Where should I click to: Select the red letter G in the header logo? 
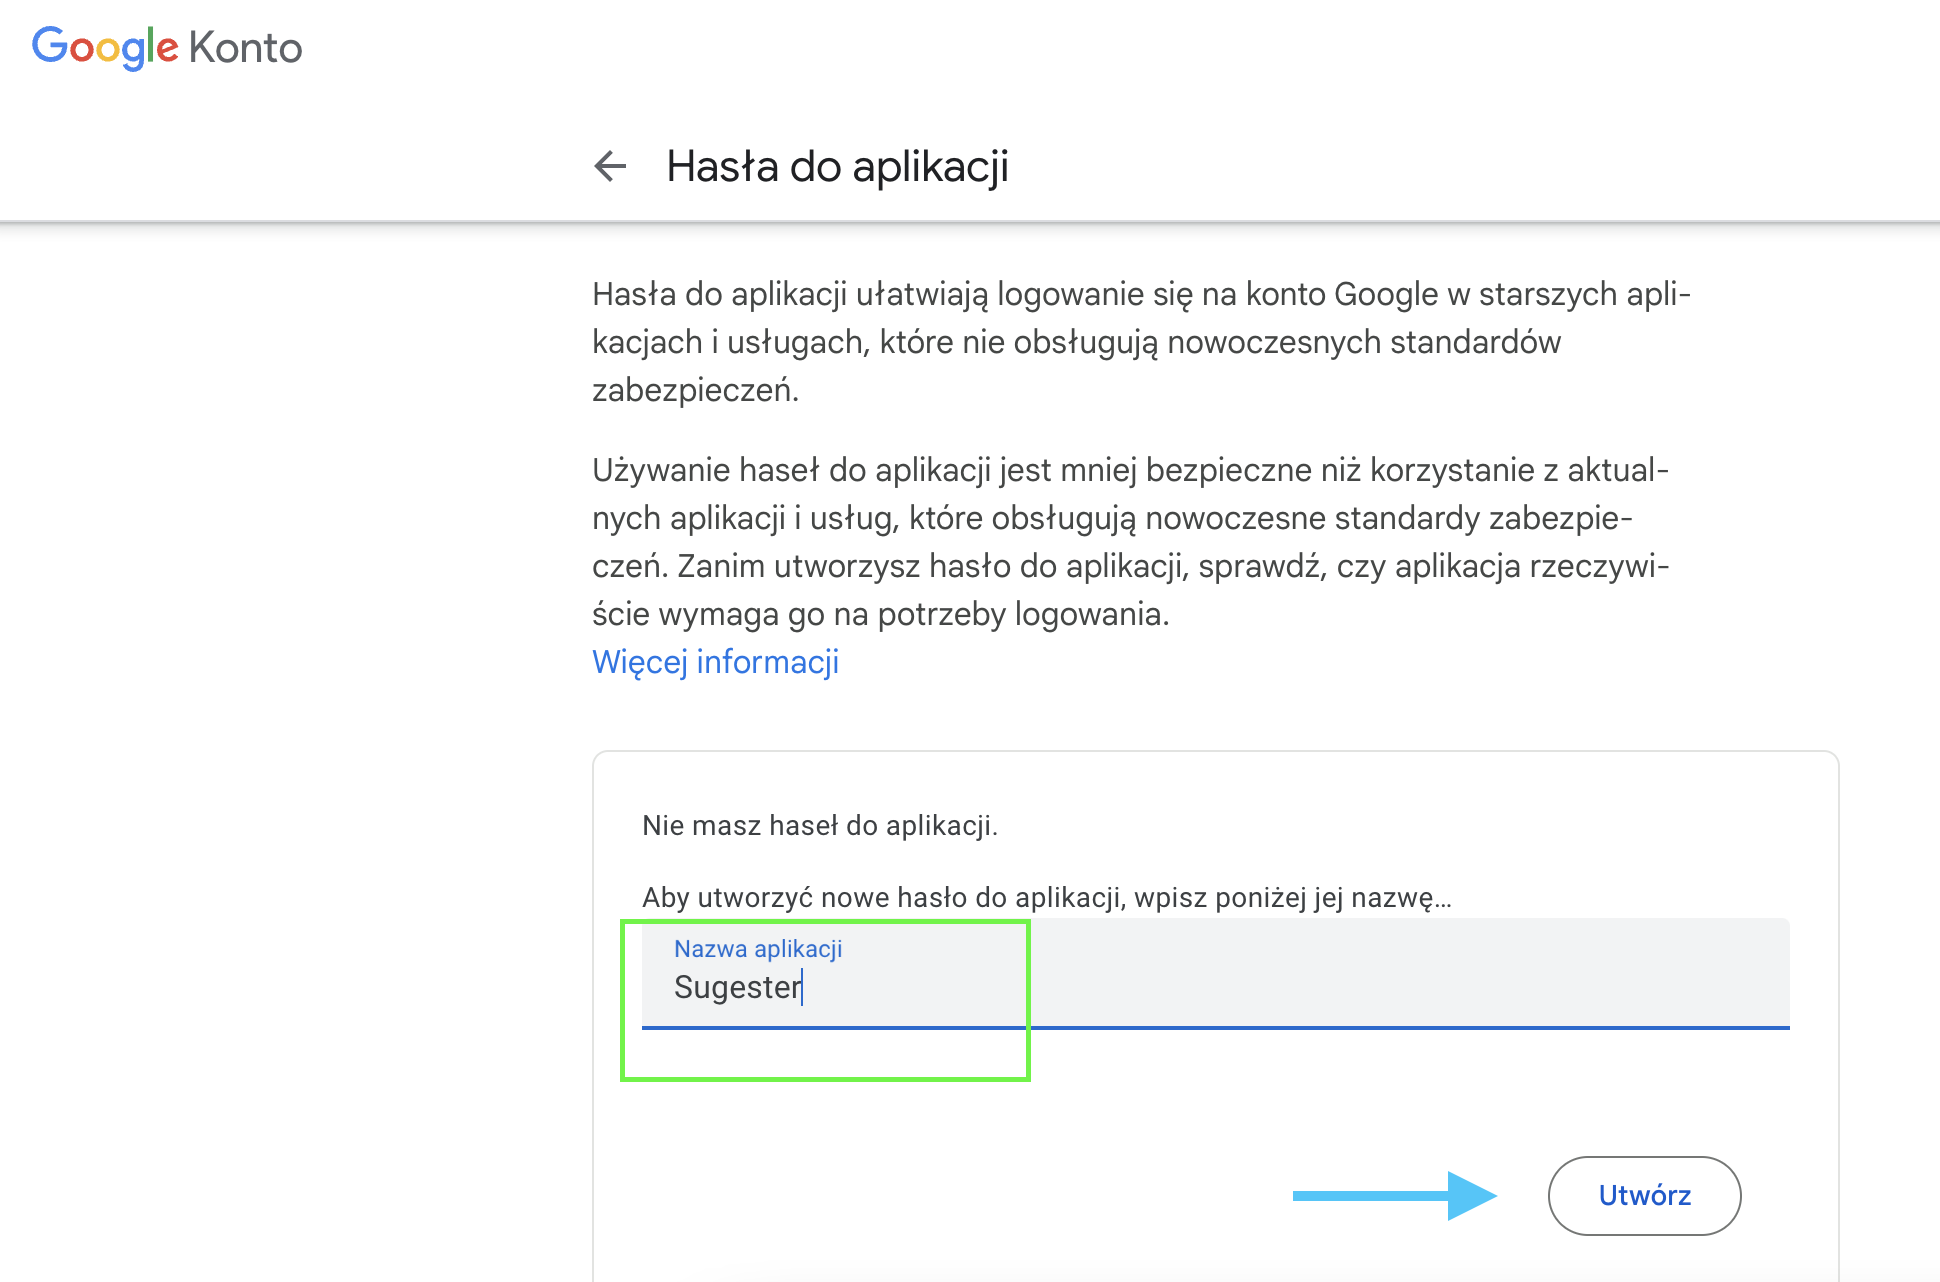pos(50,46)
